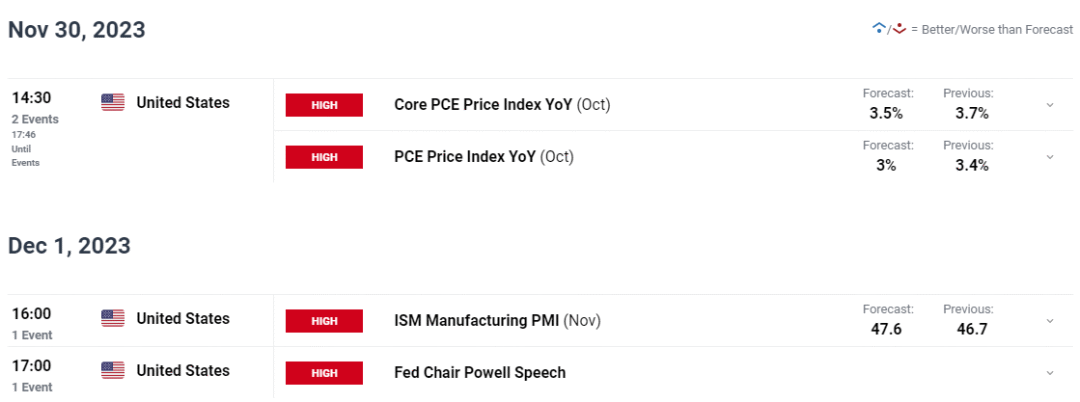Click the US flag in the 14:30 row
1080x402 pixels.
[x=113, y=103]
